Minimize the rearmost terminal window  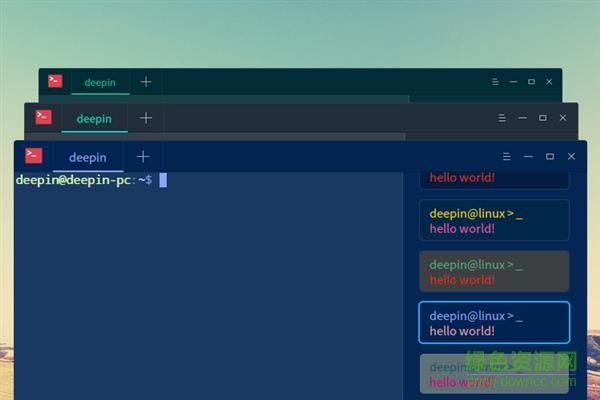coord(514,82)
